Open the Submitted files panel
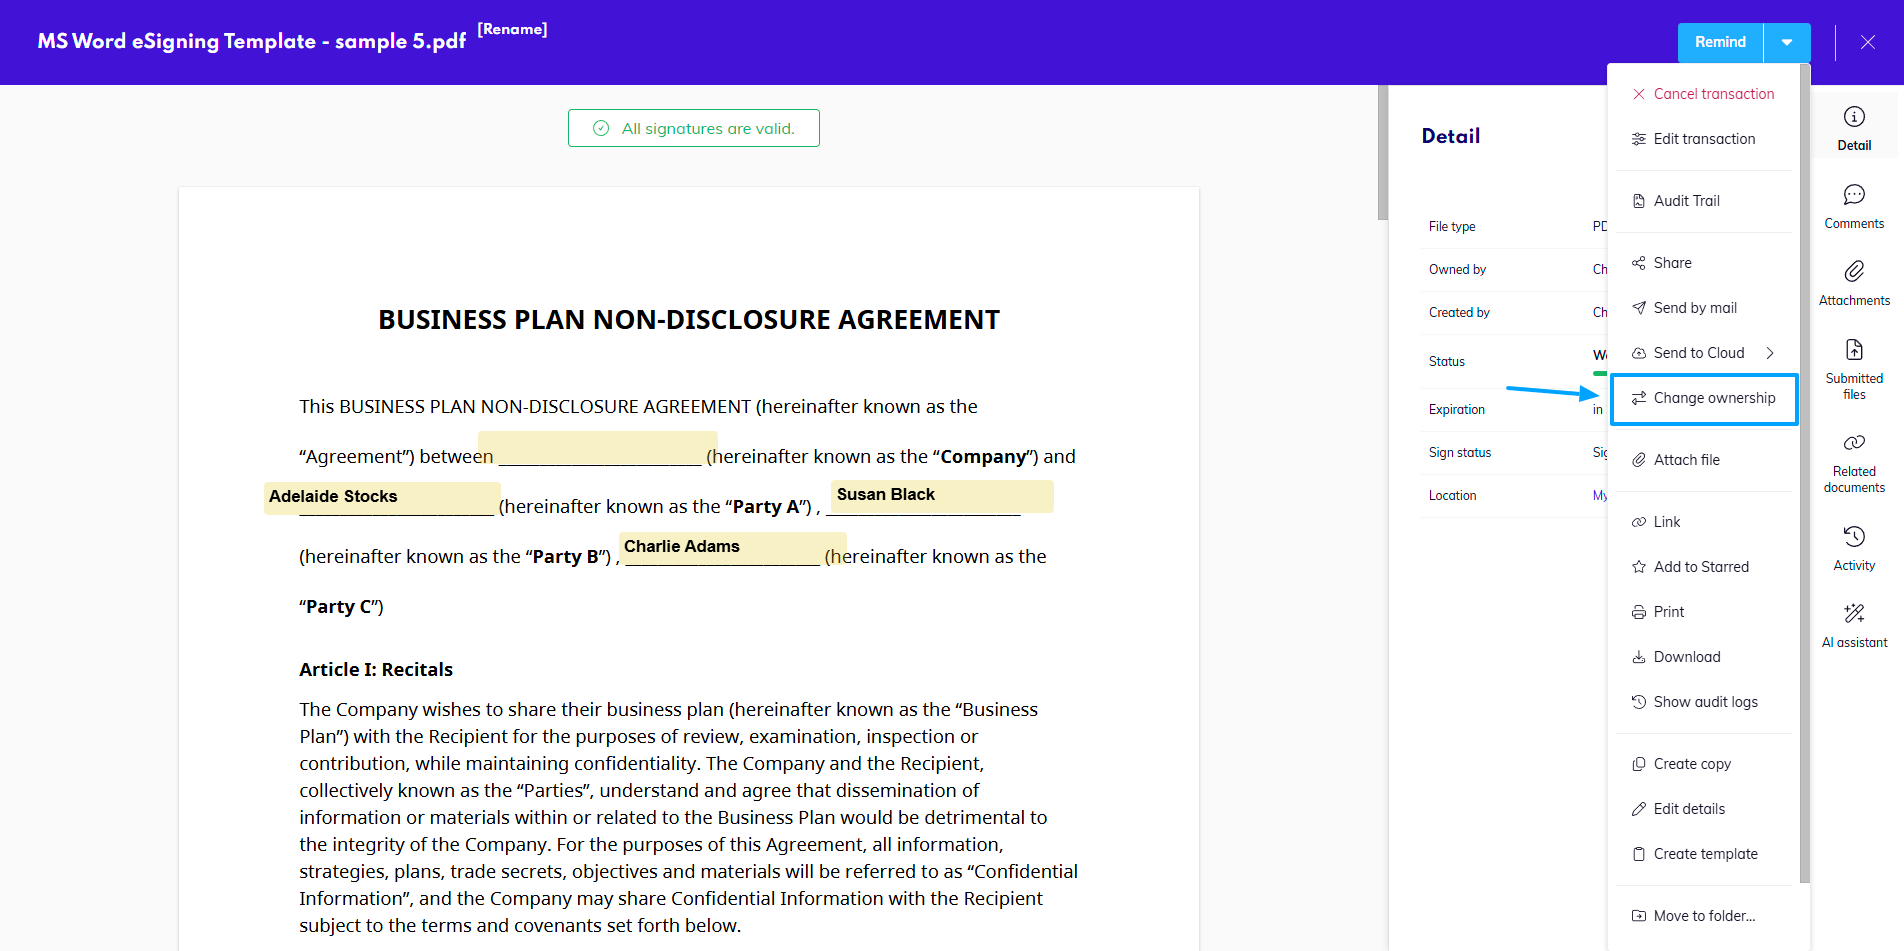 [x=1853, y=368]
